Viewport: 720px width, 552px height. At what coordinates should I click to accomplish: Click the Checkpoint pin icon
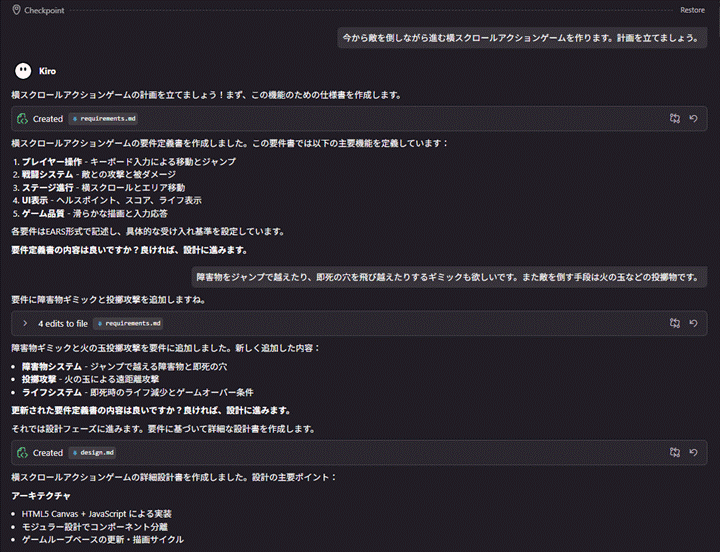pyautogui.click(x=15, y=10)
